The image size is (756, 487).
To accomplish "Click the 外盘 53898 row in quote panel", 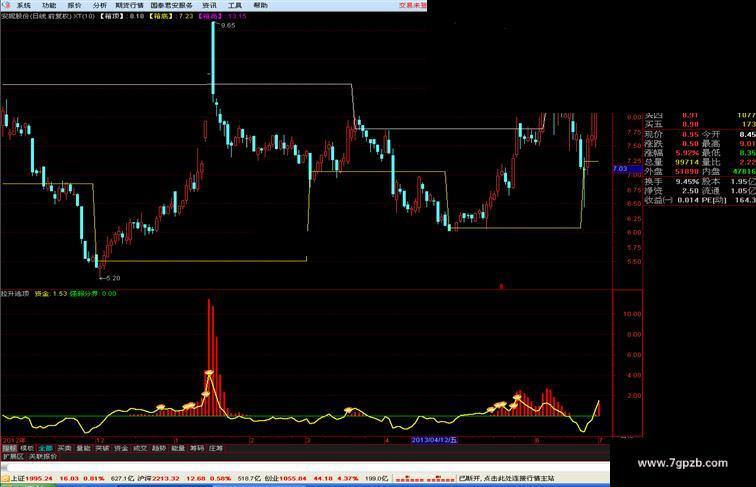I will [672, 171].
